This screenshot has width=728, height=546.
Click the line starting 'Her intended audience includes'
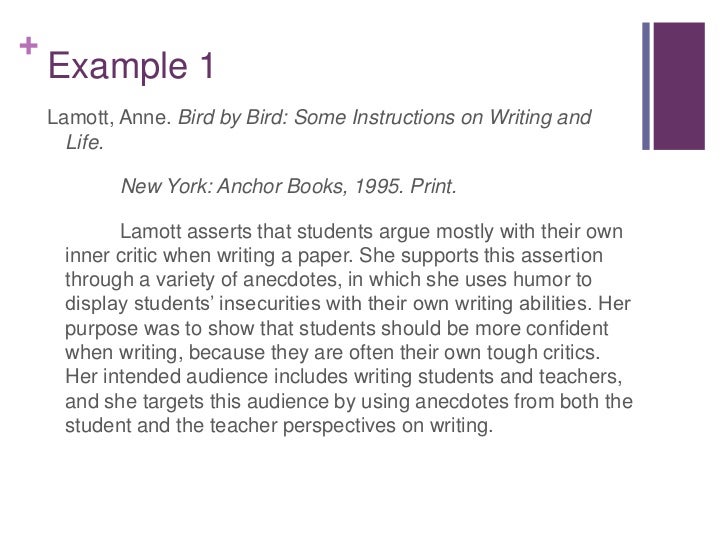point(344,377)
